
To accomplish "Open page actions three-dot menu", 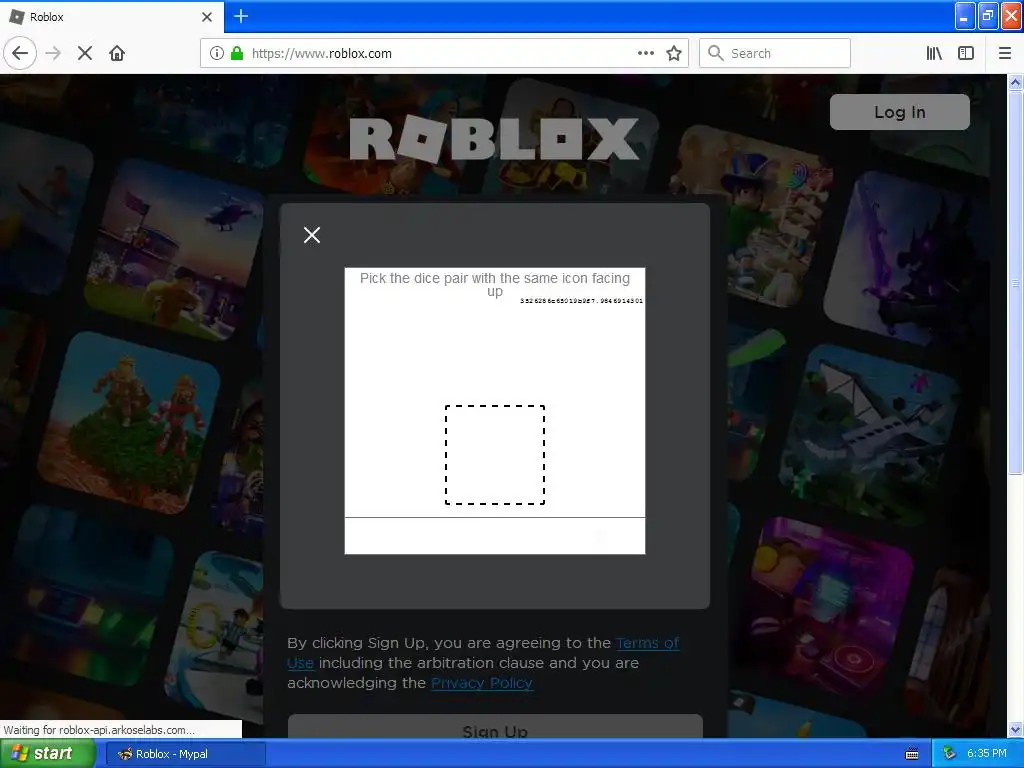I will click(x=646, y=53).
